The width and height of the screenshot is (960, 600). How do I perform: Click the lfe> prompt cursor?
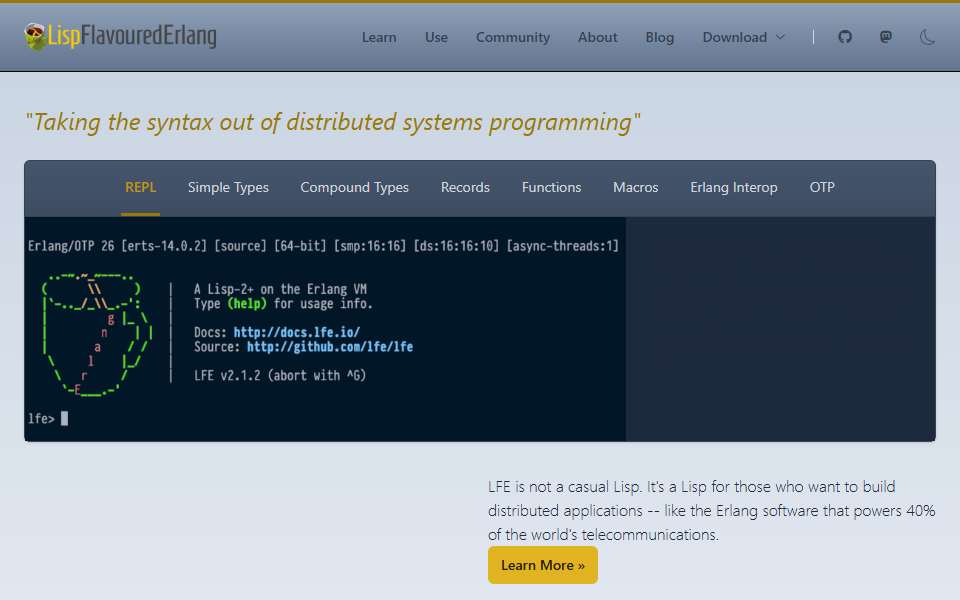pos(64,418)
